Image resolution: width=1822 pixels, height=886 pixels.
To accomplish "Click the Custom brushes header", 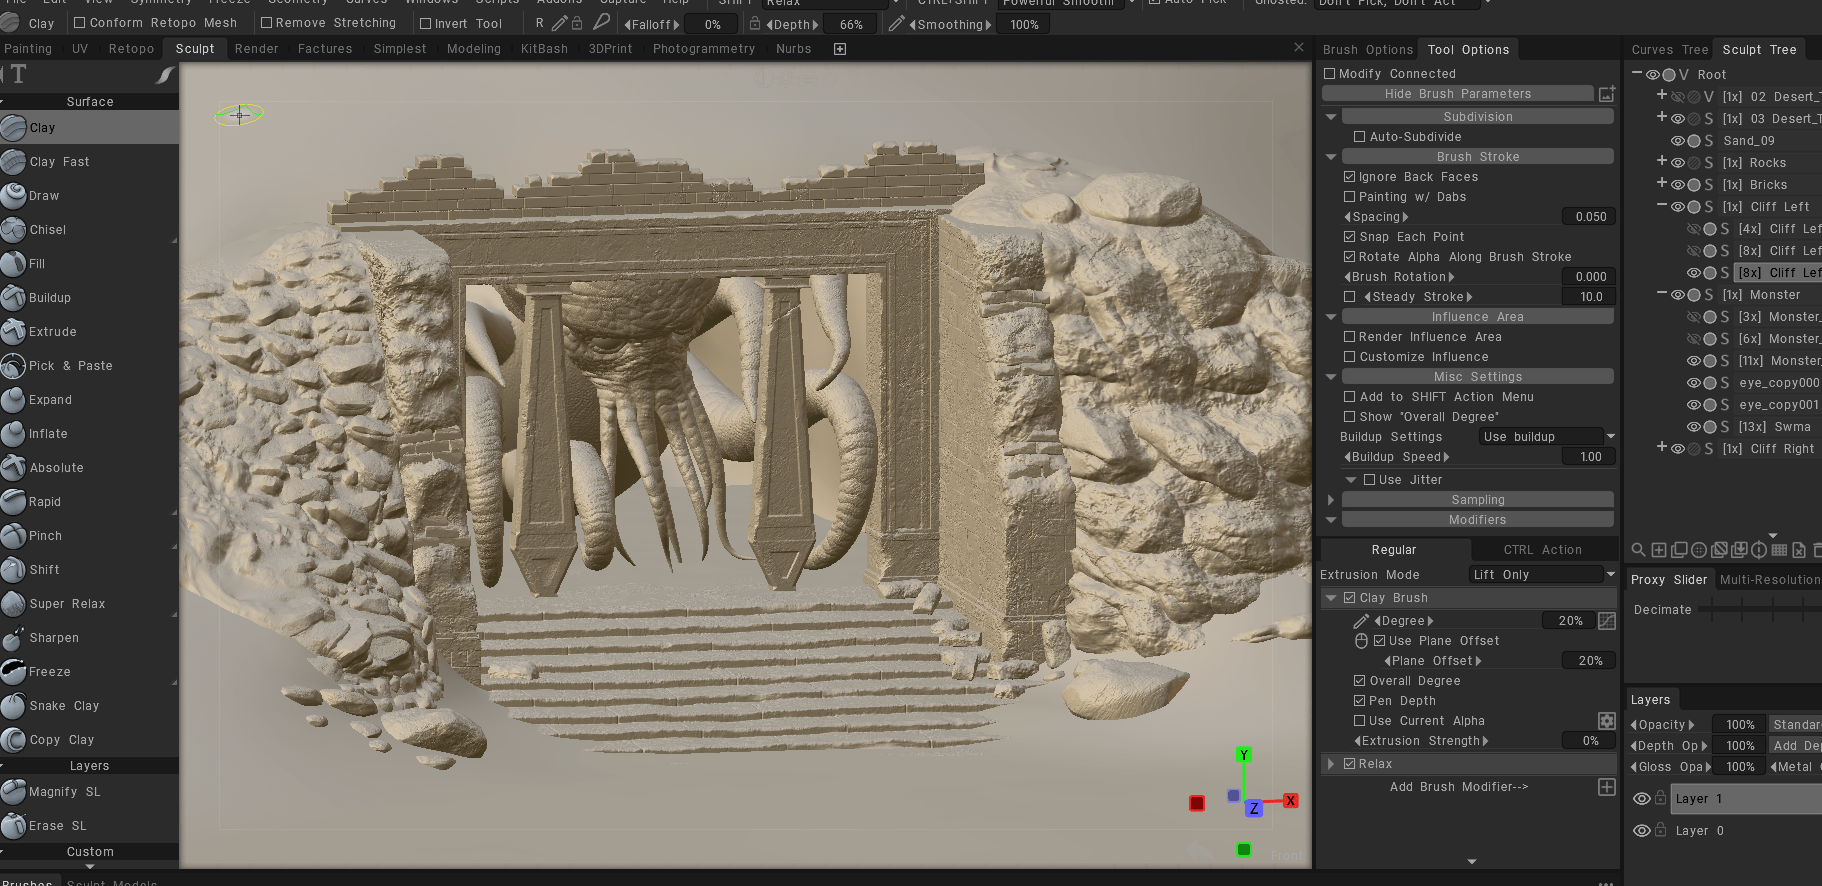I will point(89,852).
